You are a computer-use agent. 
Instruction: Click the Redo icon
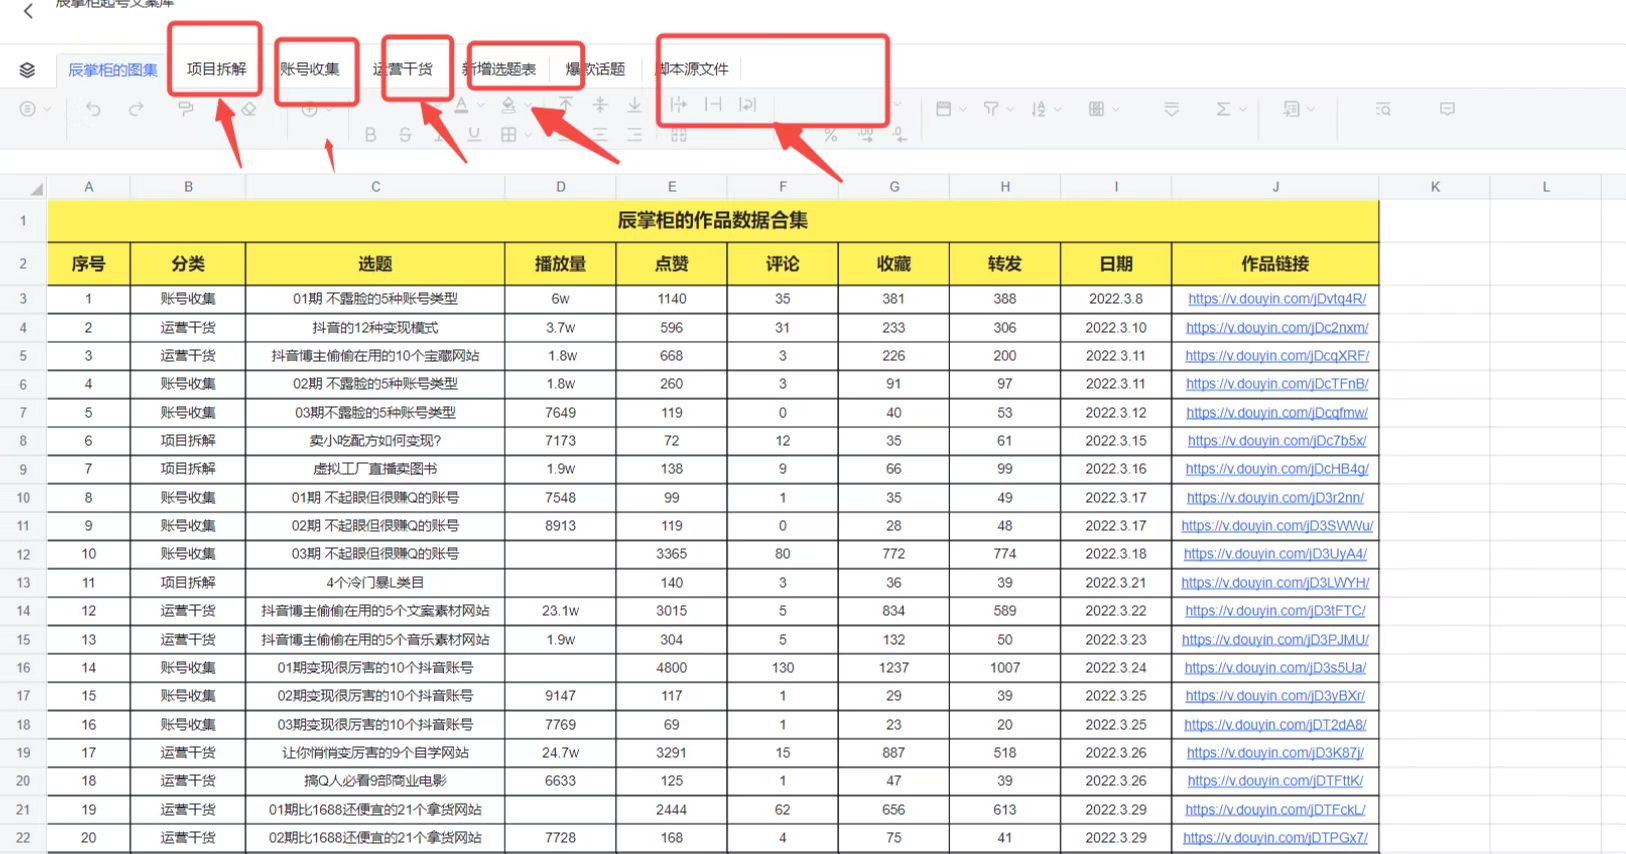coord(136,109)
